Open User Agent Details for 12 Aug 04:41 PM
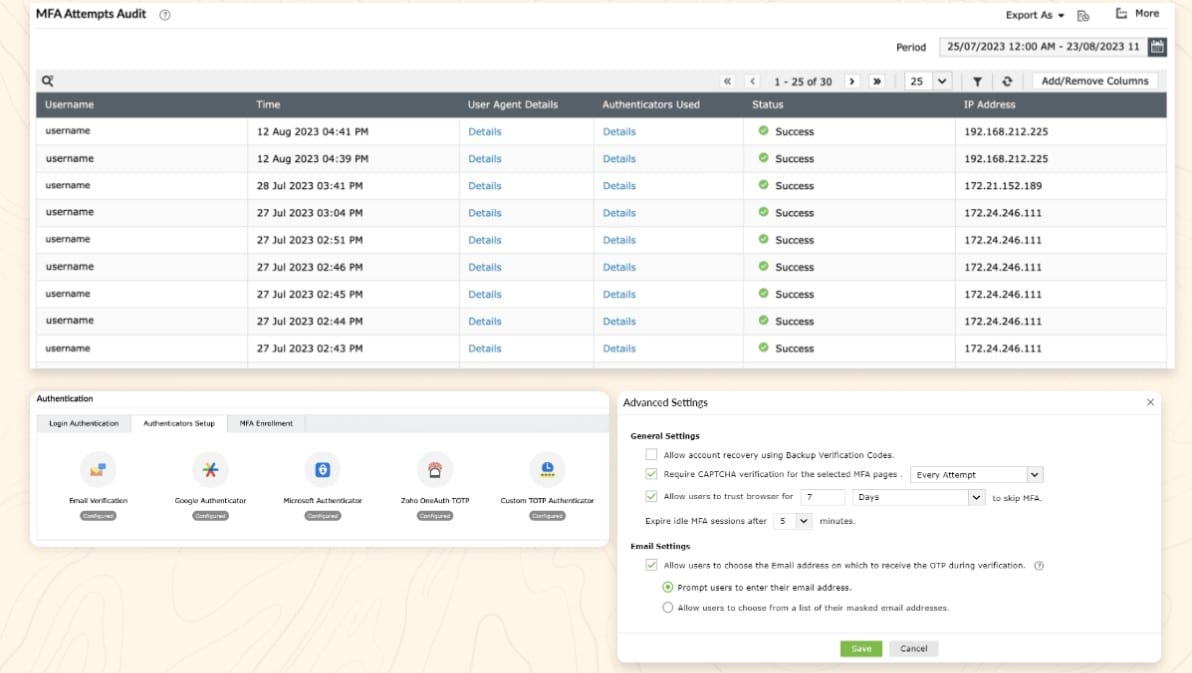This screenshot has height=673, width=1192. 484,132
